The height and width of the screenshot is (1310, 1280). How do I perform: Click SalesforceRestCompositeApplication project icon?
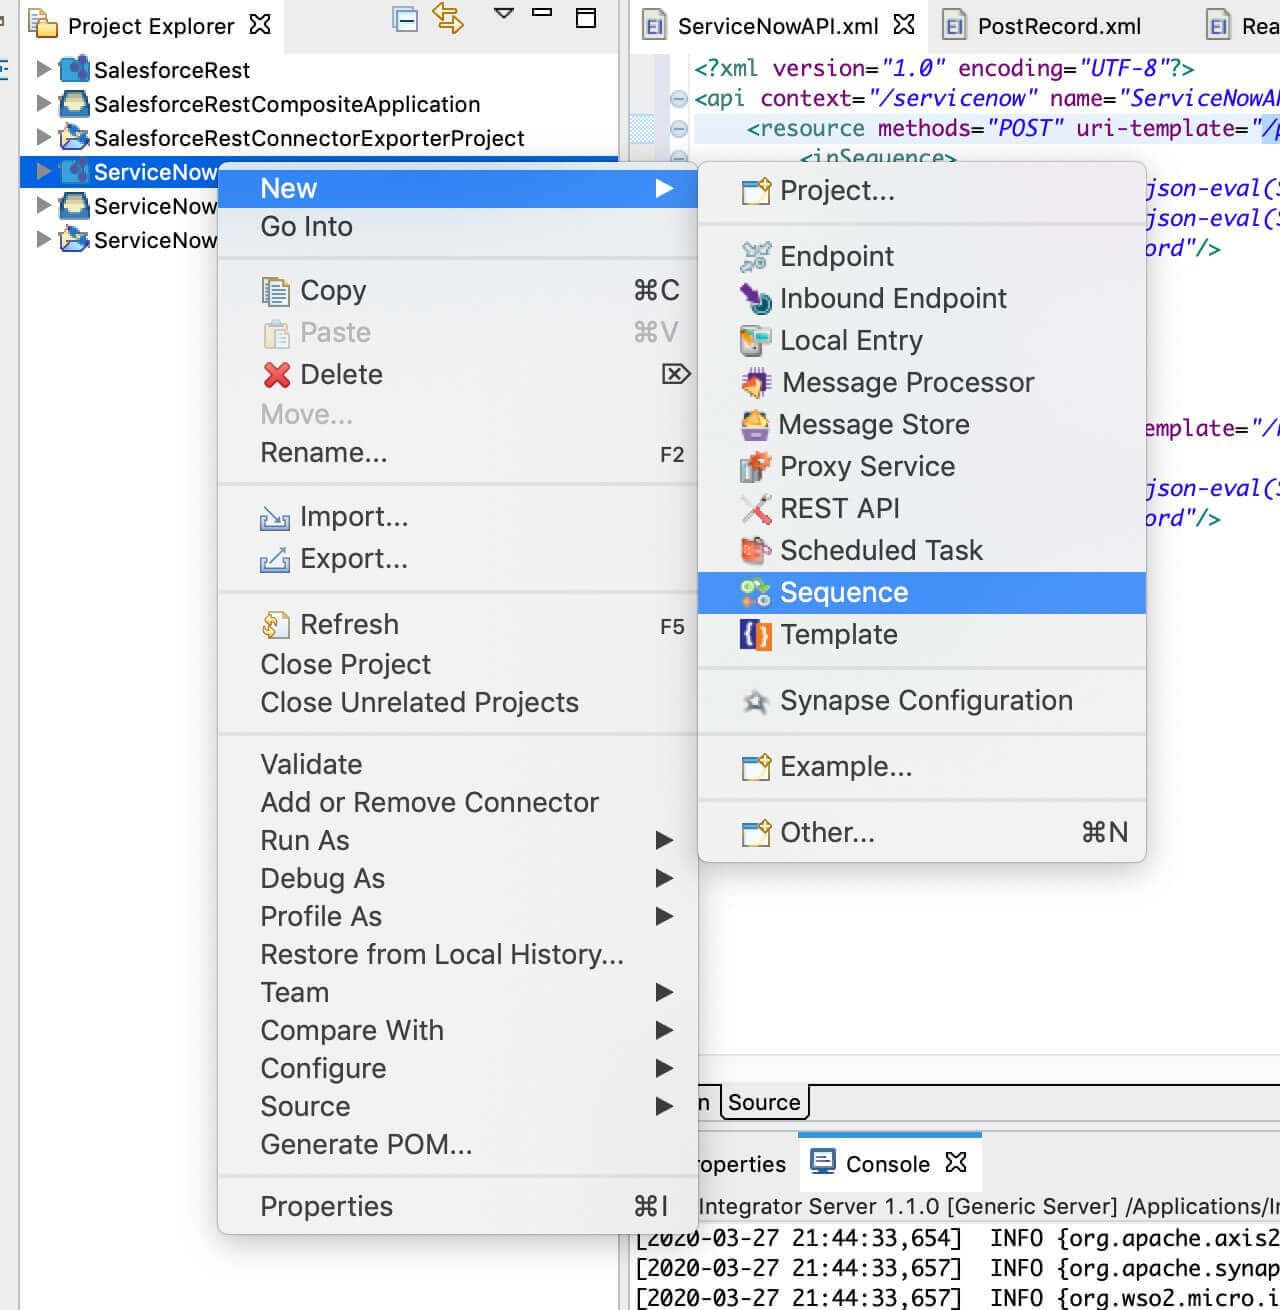[x=74, y=104]
